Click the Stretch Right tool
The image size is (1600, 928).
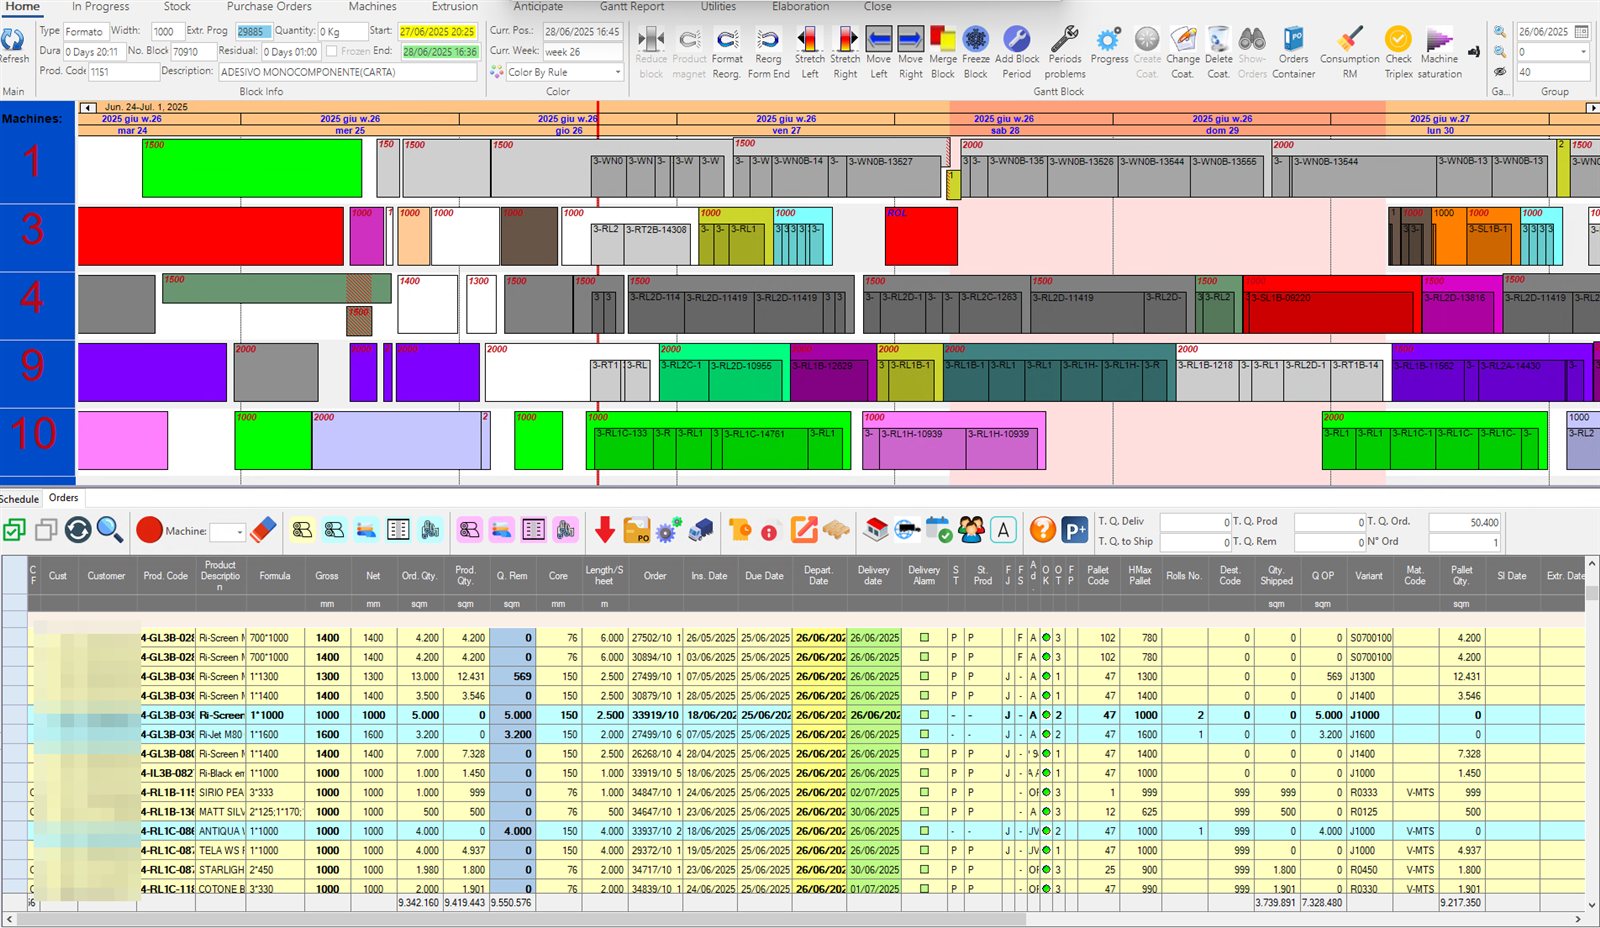(845, 40)
